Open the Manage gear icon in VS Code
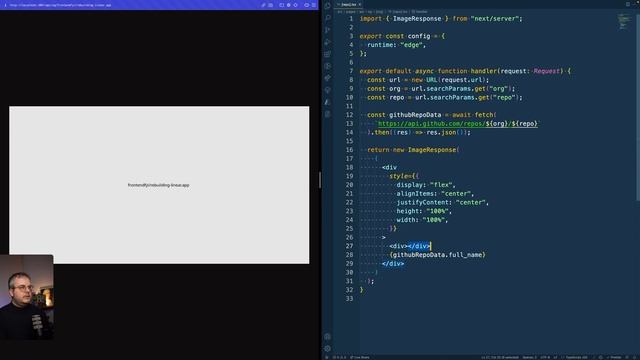 (x=327, y=349)
